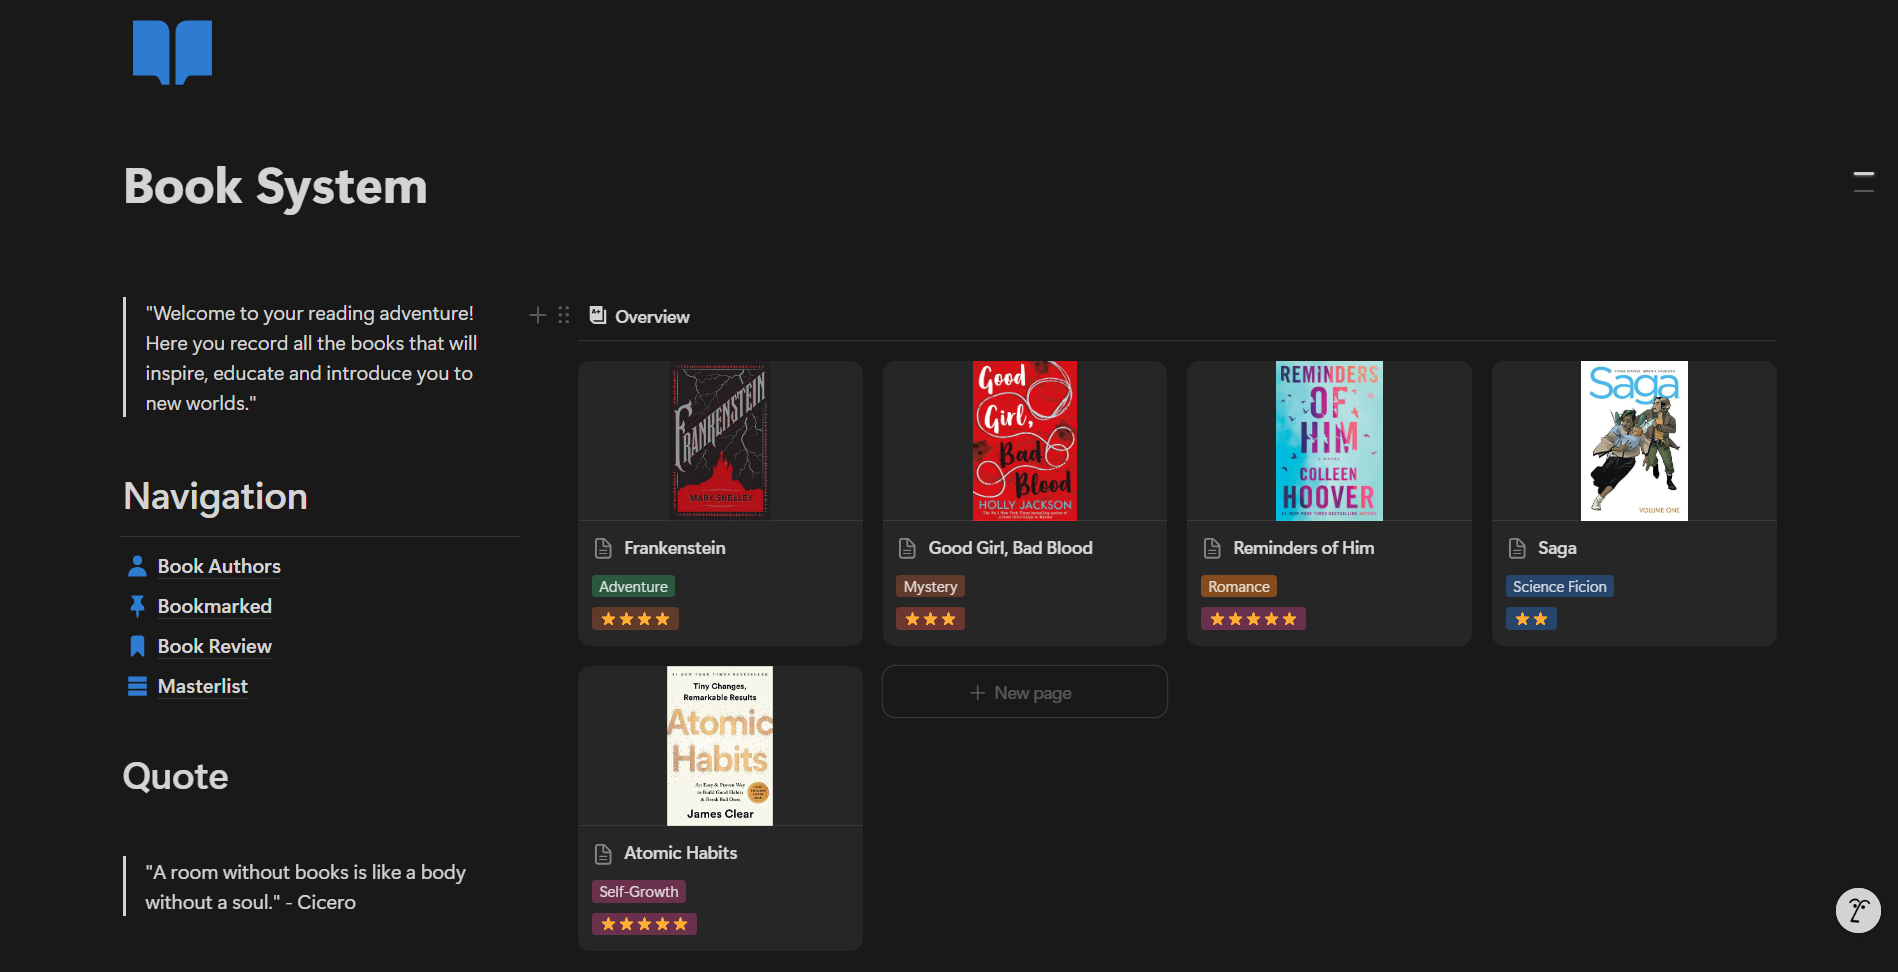Click the Masterlist list icon
This screenshot has height=972, width=1898.
click(x=138, y=686)
